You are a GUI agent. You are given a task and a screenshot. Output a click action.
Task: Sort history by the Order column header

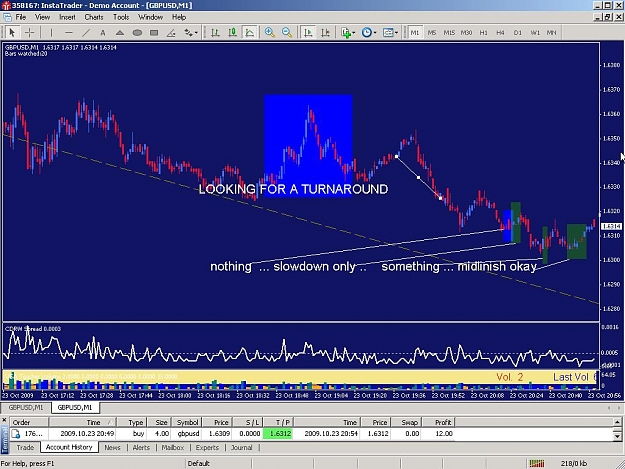point(29,422)
